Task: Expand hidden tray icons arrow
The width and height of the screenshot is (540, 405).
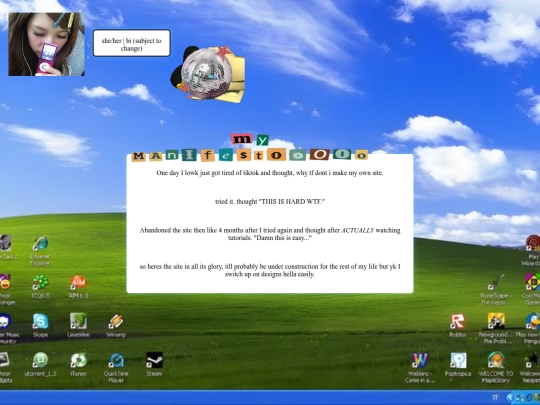Action: click(x=511, y=398)
